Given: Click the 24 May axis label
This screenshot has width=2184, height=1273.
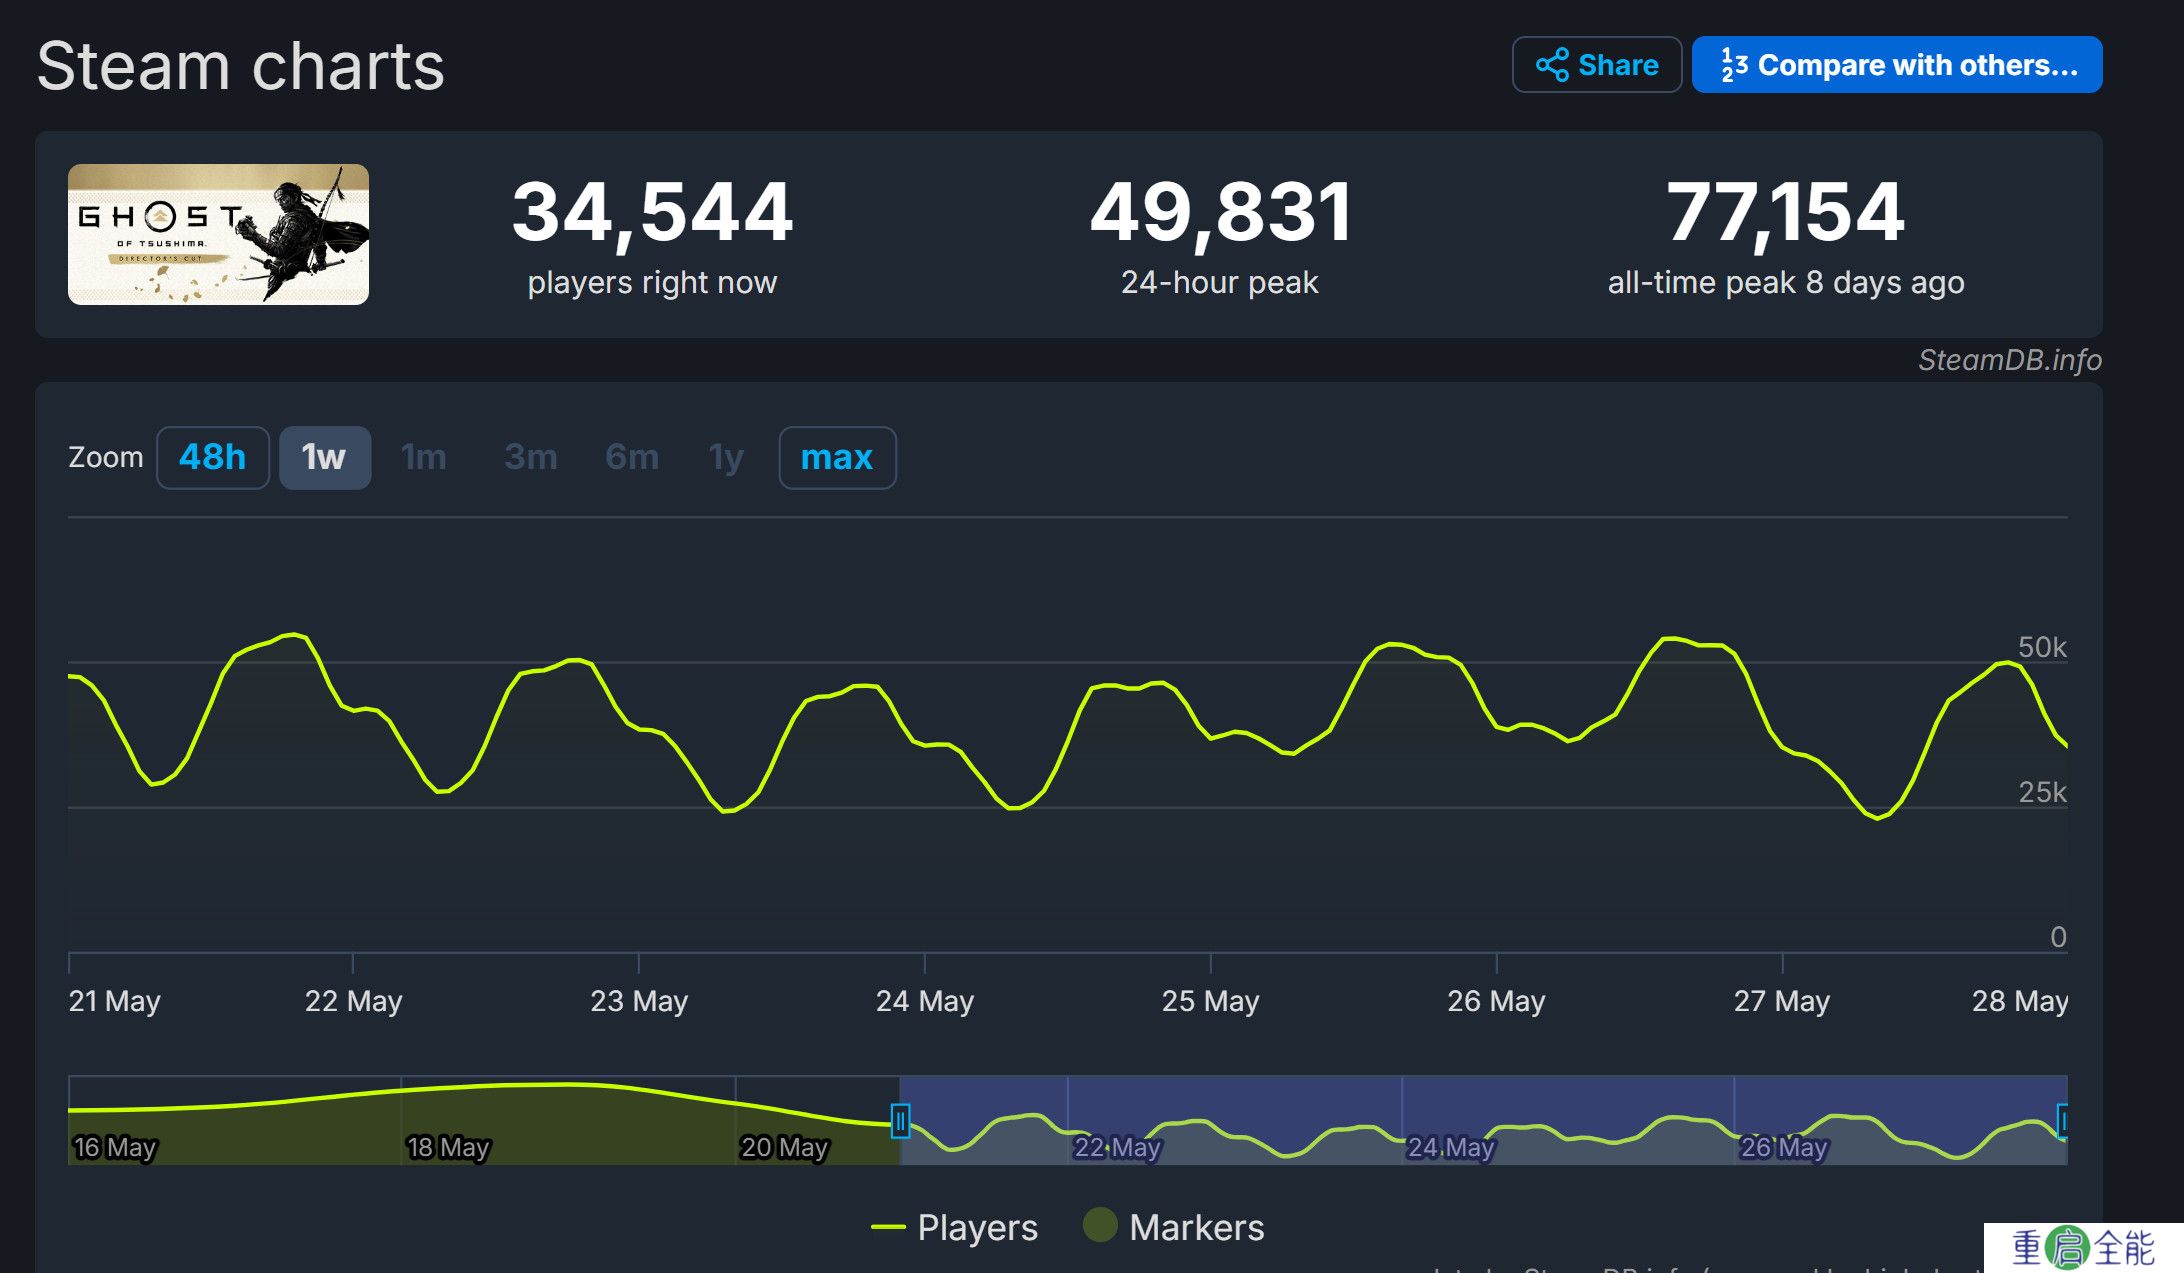Looking at the screenshot, I should point(925,1001).
